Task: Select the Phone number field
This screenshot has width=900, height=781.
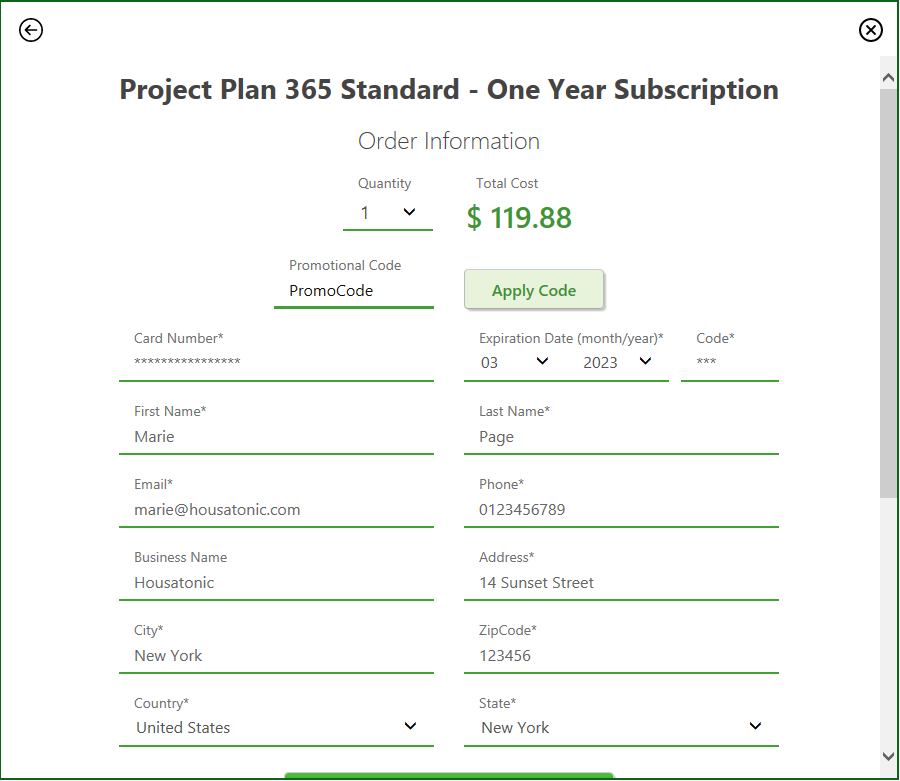Action: tap(621, 510)
